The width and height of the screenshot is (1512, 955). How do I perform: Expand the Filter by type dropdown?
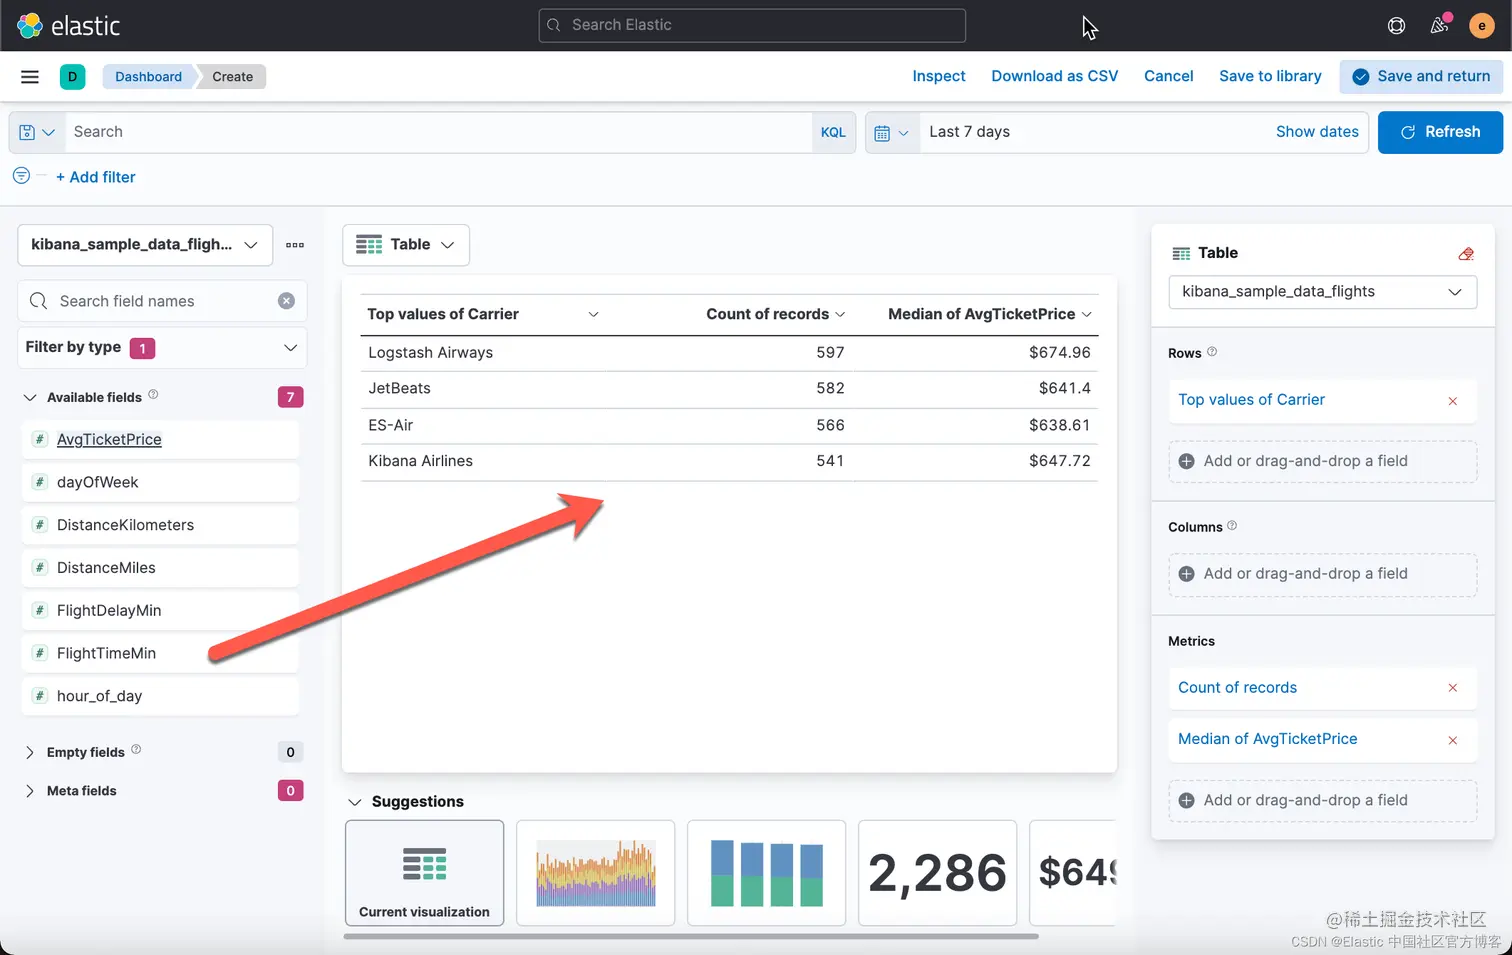click(162, 348)
